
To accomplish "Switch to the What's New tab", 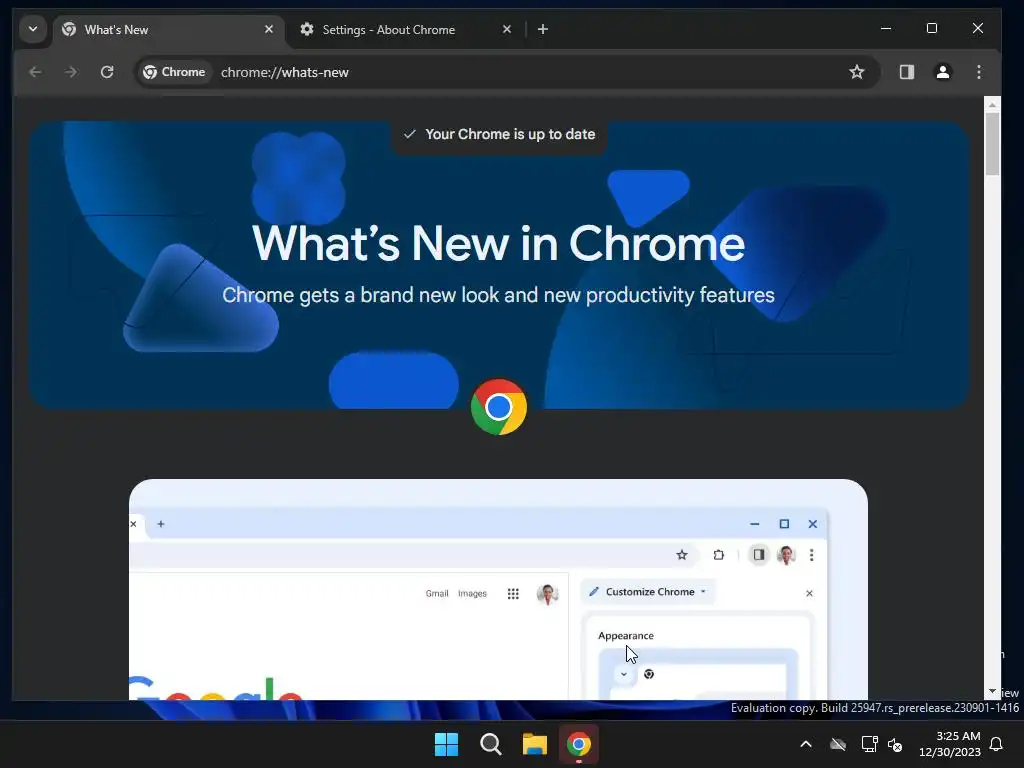I will click(168, 29).
